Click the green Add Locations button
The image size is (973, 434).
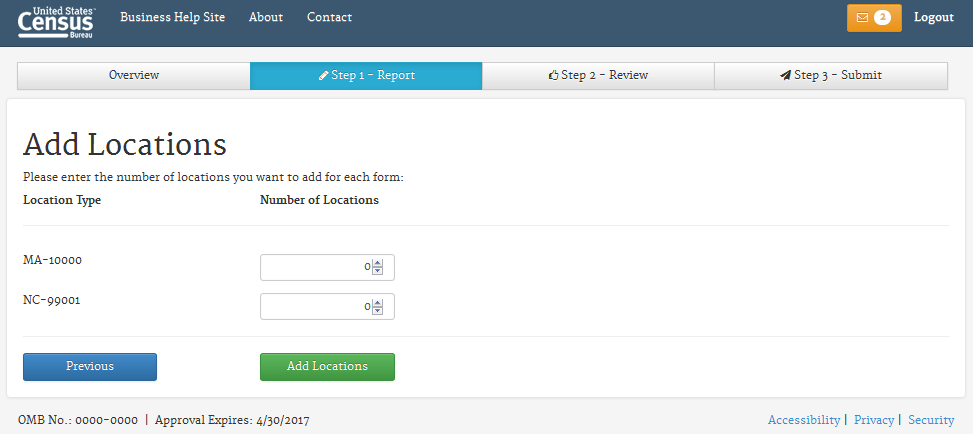pyautogui.click(x=327, y=367)
